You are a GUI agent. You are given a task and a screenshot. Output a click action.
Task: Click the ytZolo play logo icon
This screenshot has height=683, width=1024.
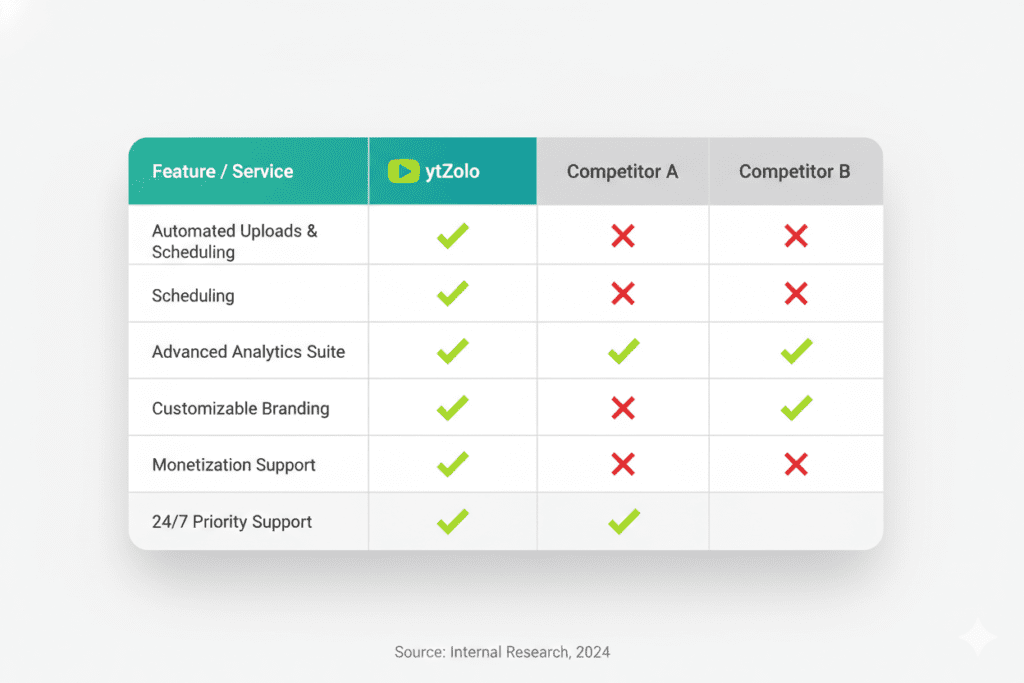pyautogui.click(x=403, y=171)
